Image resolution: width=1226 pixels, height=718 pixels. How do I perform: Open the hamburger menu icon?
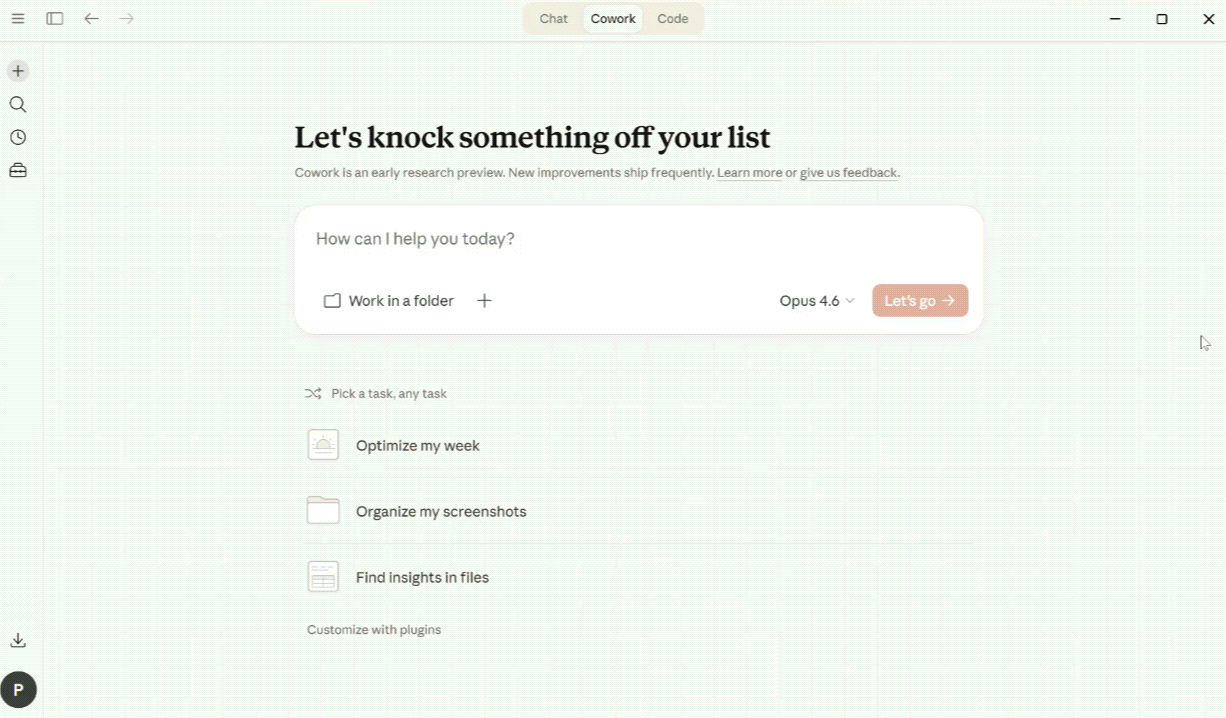18,18
